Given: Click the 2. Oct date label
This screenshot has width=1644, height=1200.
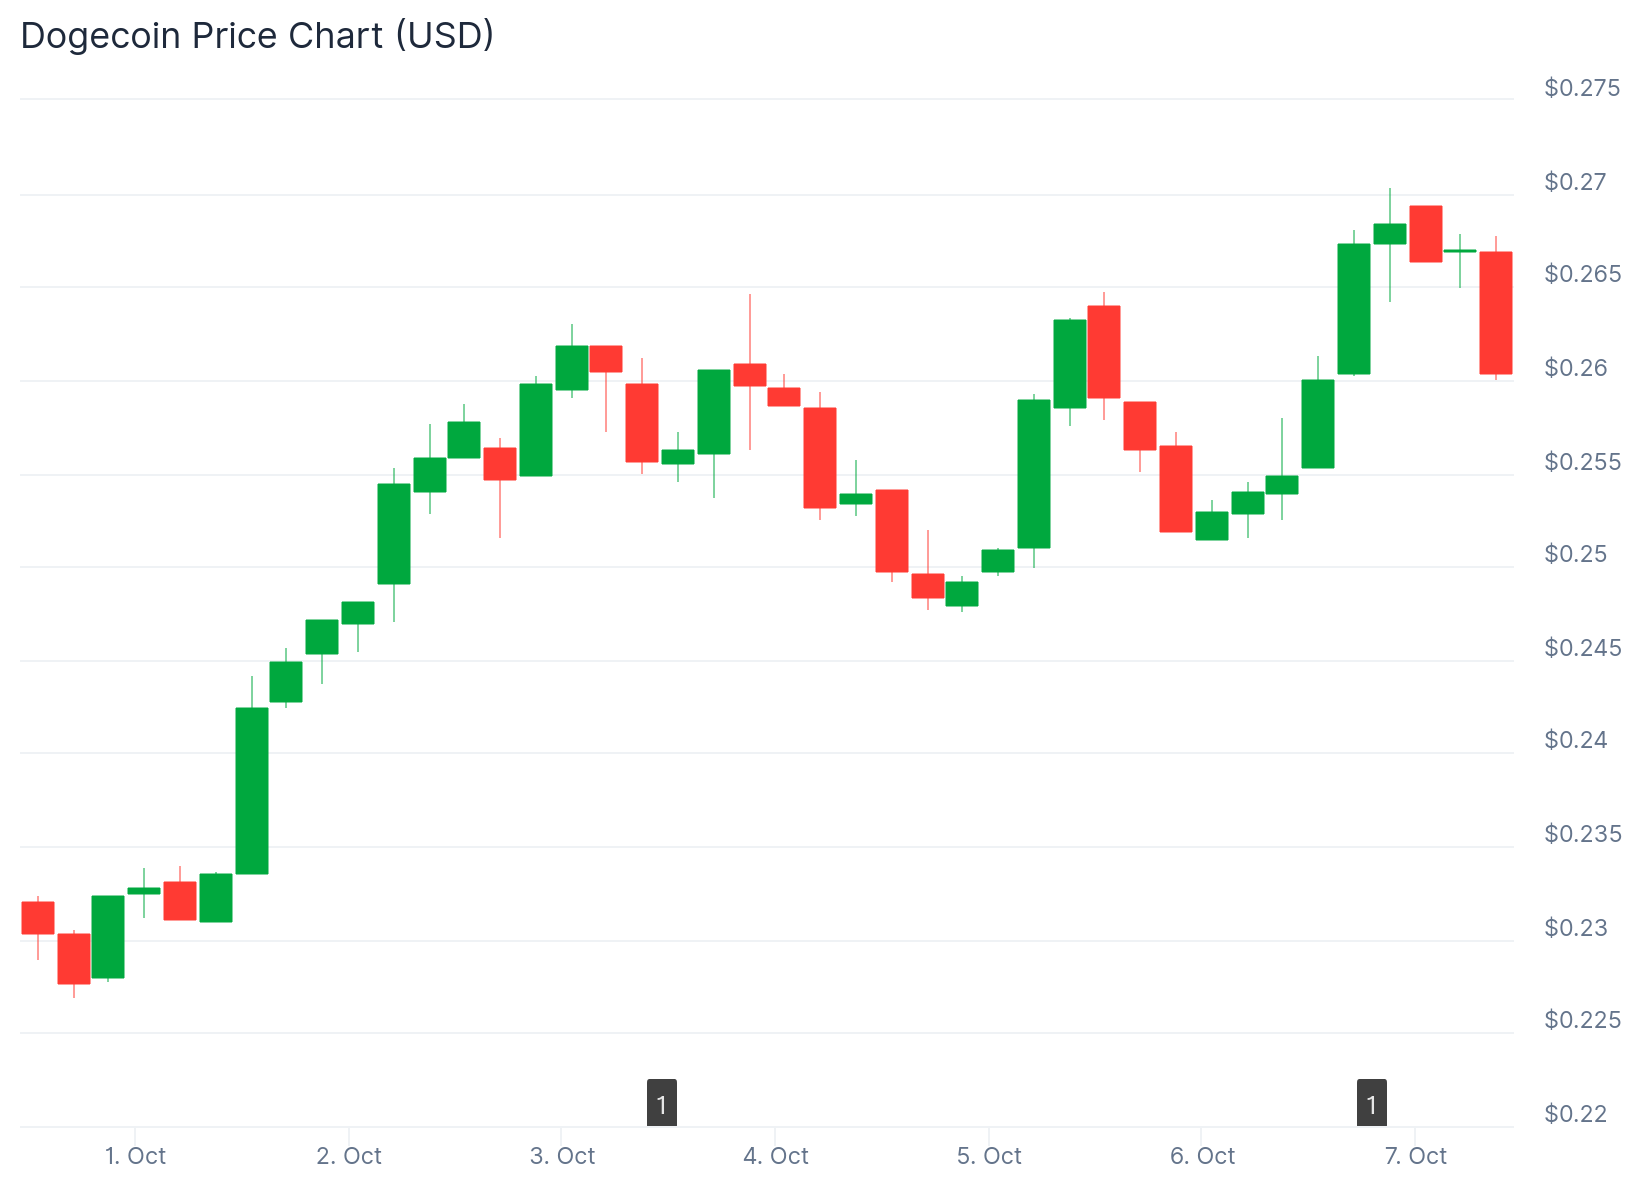Looking at the screenshot, I should tap(349, 1156).
